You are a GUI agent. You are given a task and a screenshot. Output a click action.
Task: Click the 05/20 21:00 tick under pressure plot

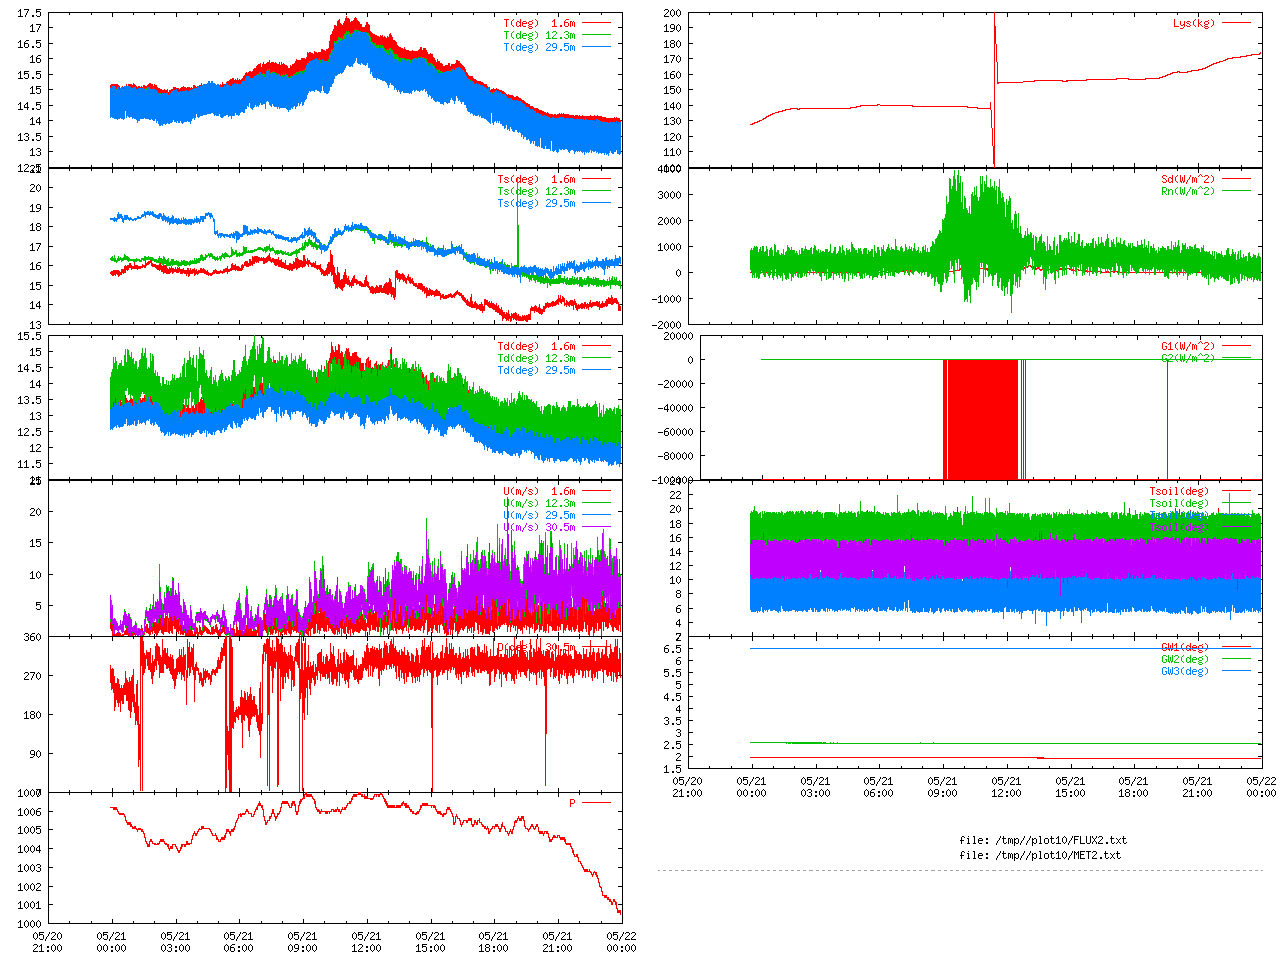47,942
